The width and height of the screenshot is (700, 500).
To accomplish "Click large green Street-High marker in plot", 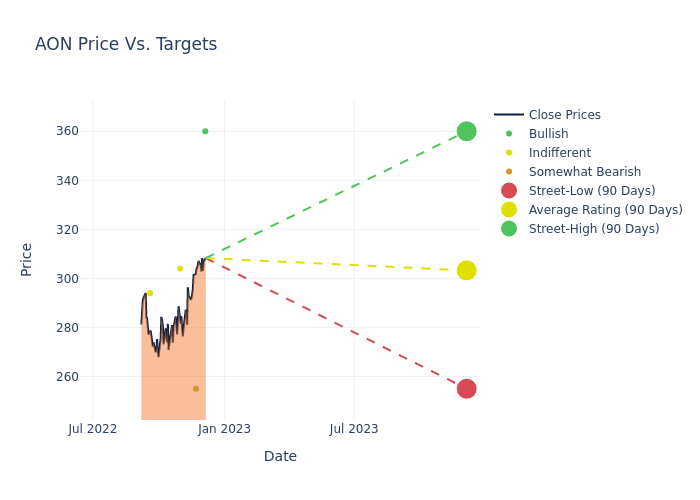I will (466, 131).
